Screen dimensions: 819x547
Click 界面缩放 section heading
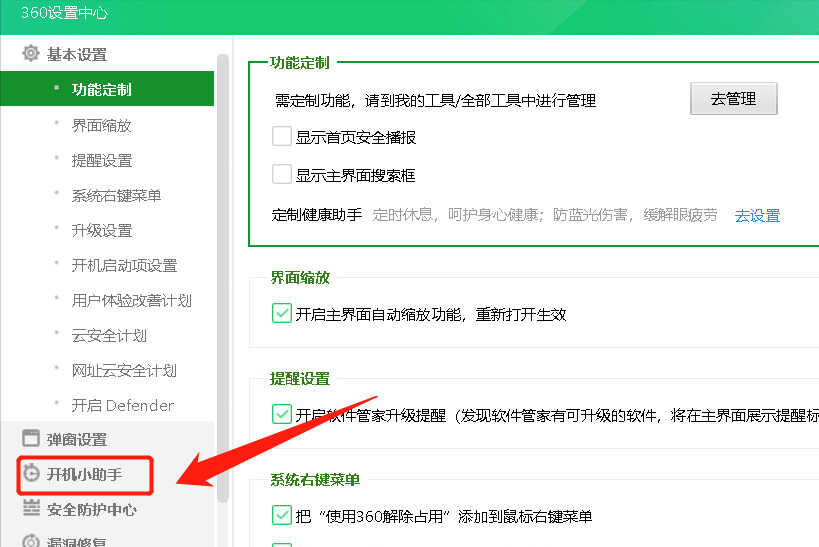300,277
